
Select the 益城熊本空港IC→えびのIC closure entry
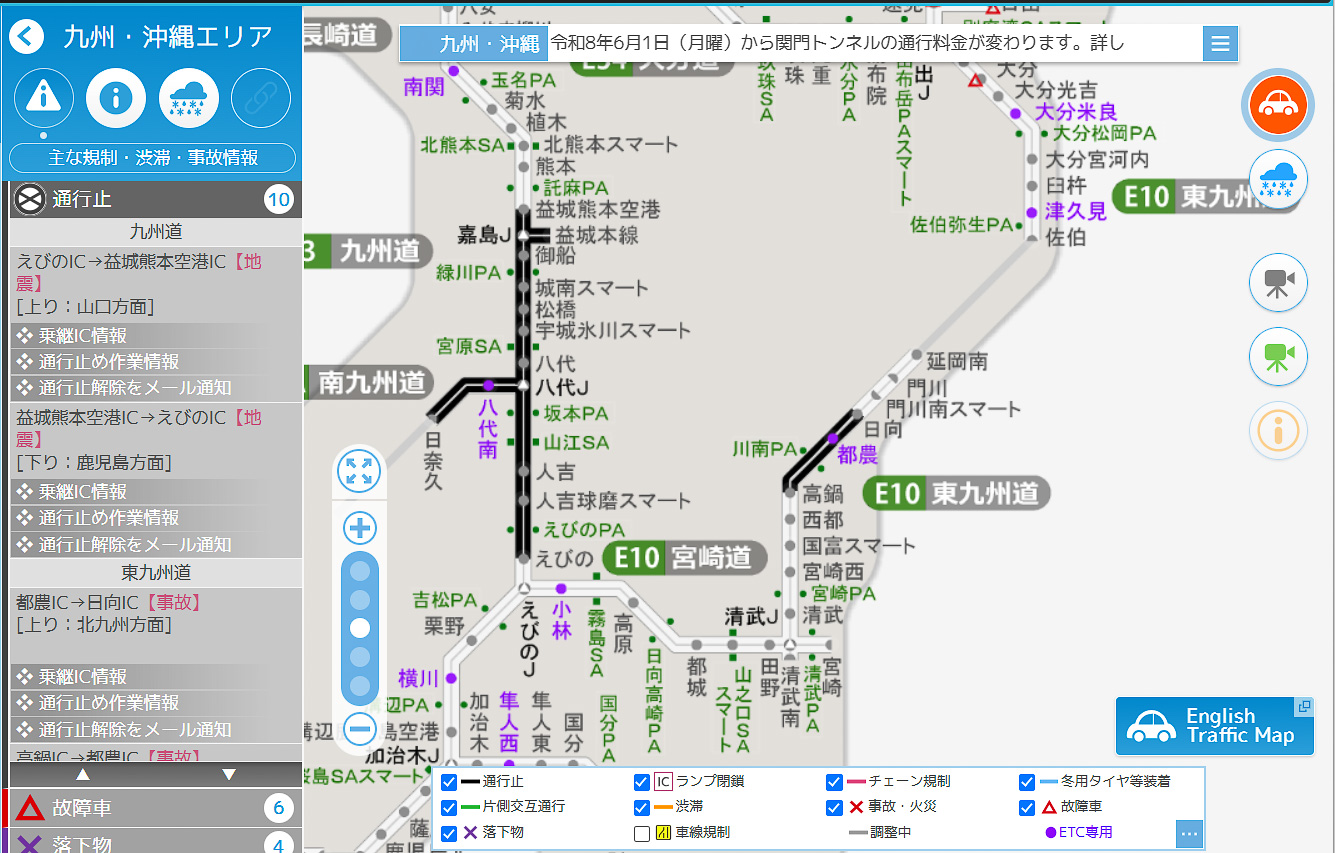point(156,440)
